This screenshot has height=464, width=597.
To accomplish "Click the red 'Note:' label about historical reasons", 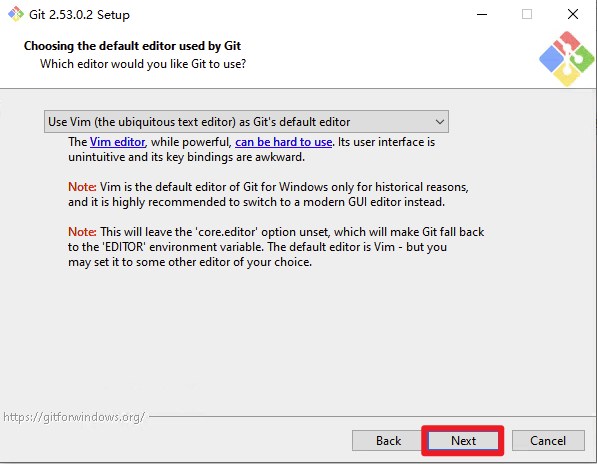I will [x=82, y=187].
